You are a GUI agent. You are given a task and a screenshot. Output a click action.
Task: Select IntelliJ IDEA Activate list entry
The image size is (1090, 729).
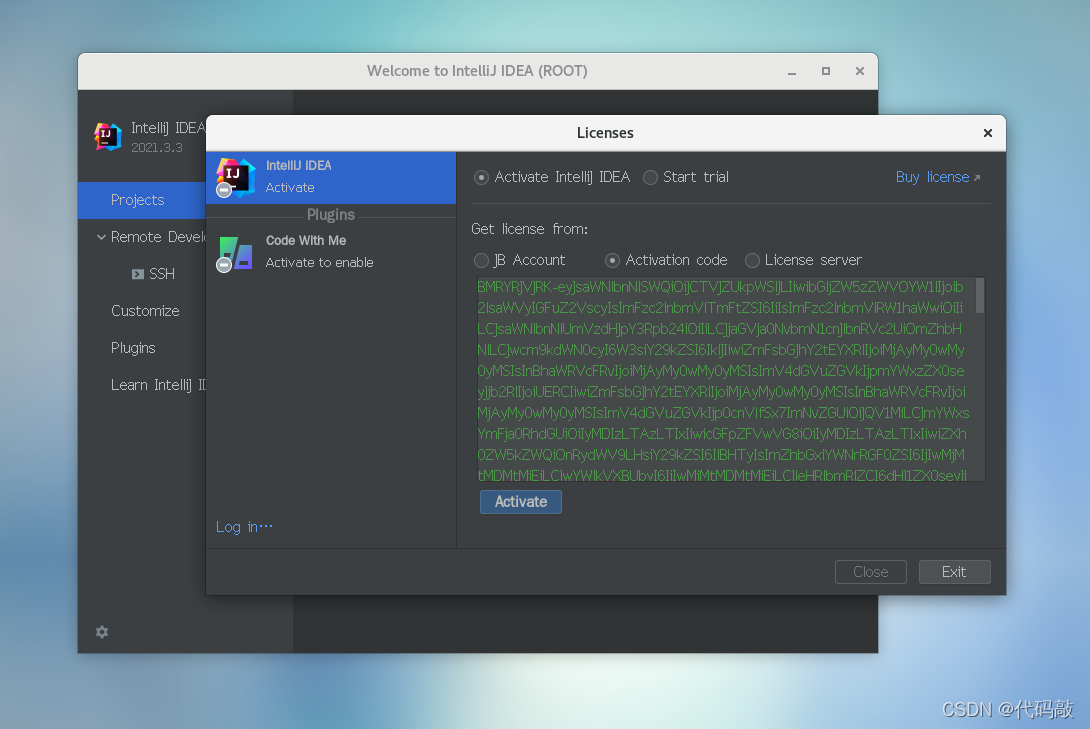pos(331,177)
